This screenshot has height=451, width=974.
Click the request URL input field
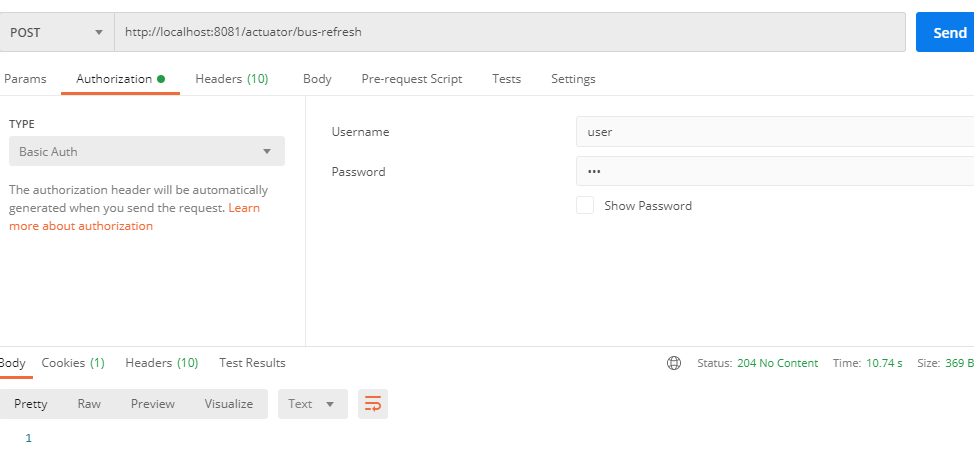pos(510,32)
